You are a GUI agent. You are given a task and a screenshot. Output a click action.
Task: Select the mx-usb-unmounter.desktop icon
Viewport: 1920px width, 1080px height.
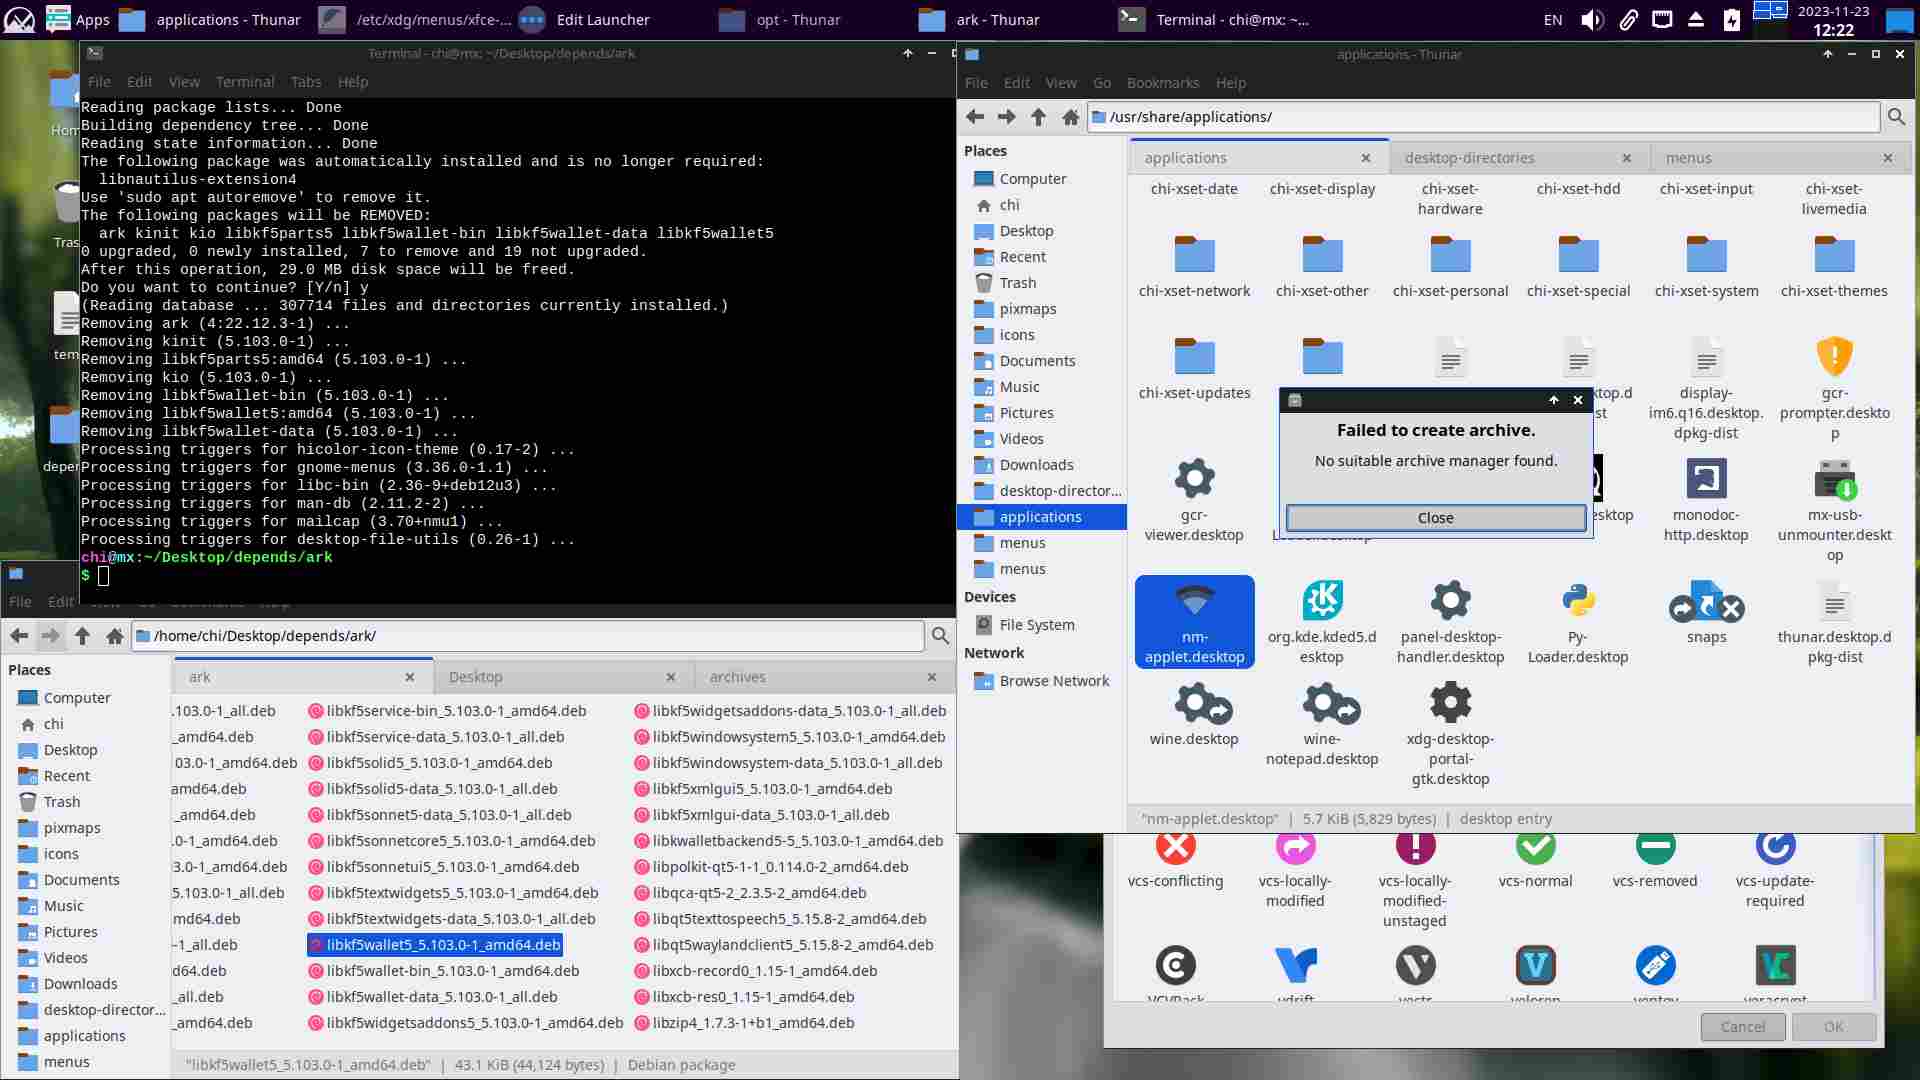(x=1834, y=480)
